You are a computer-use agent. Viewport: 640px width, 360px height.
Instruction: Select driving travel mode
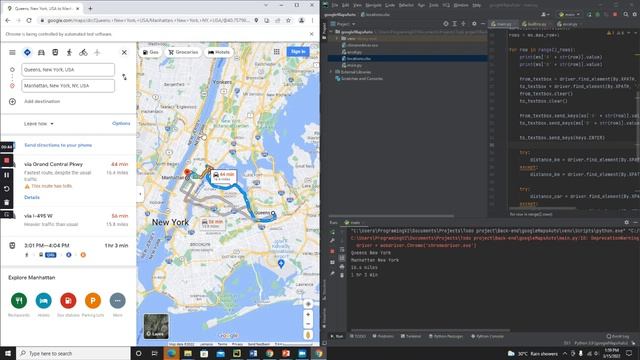pyautogui.click(x=41, y=52)
